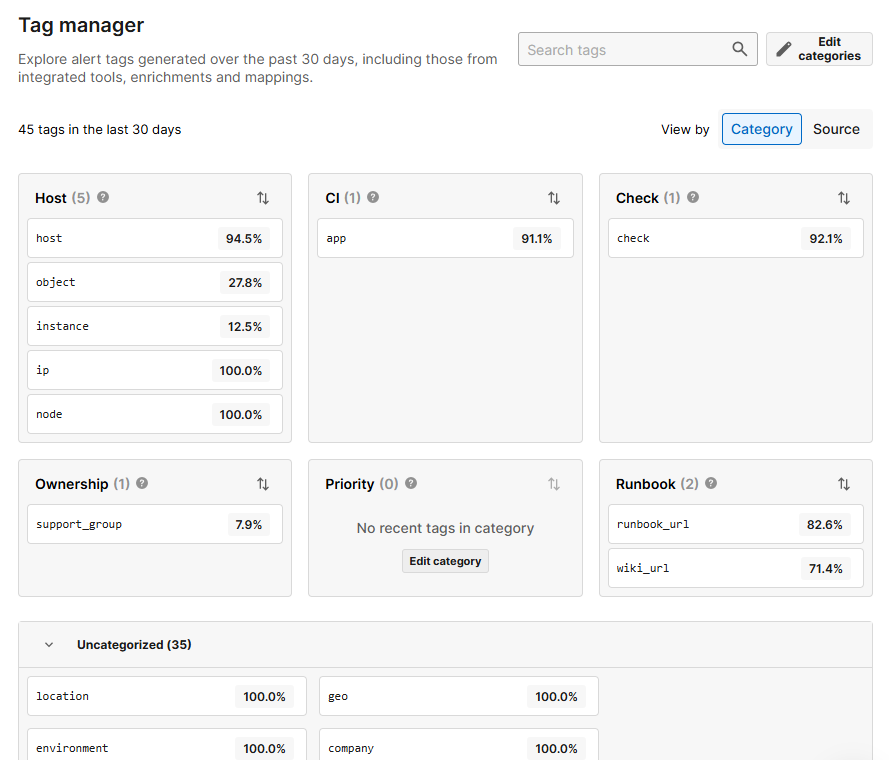Viewport: 889px width, 760px height.
Task: Click Edit category in the Priority panel
Action: 445,561
